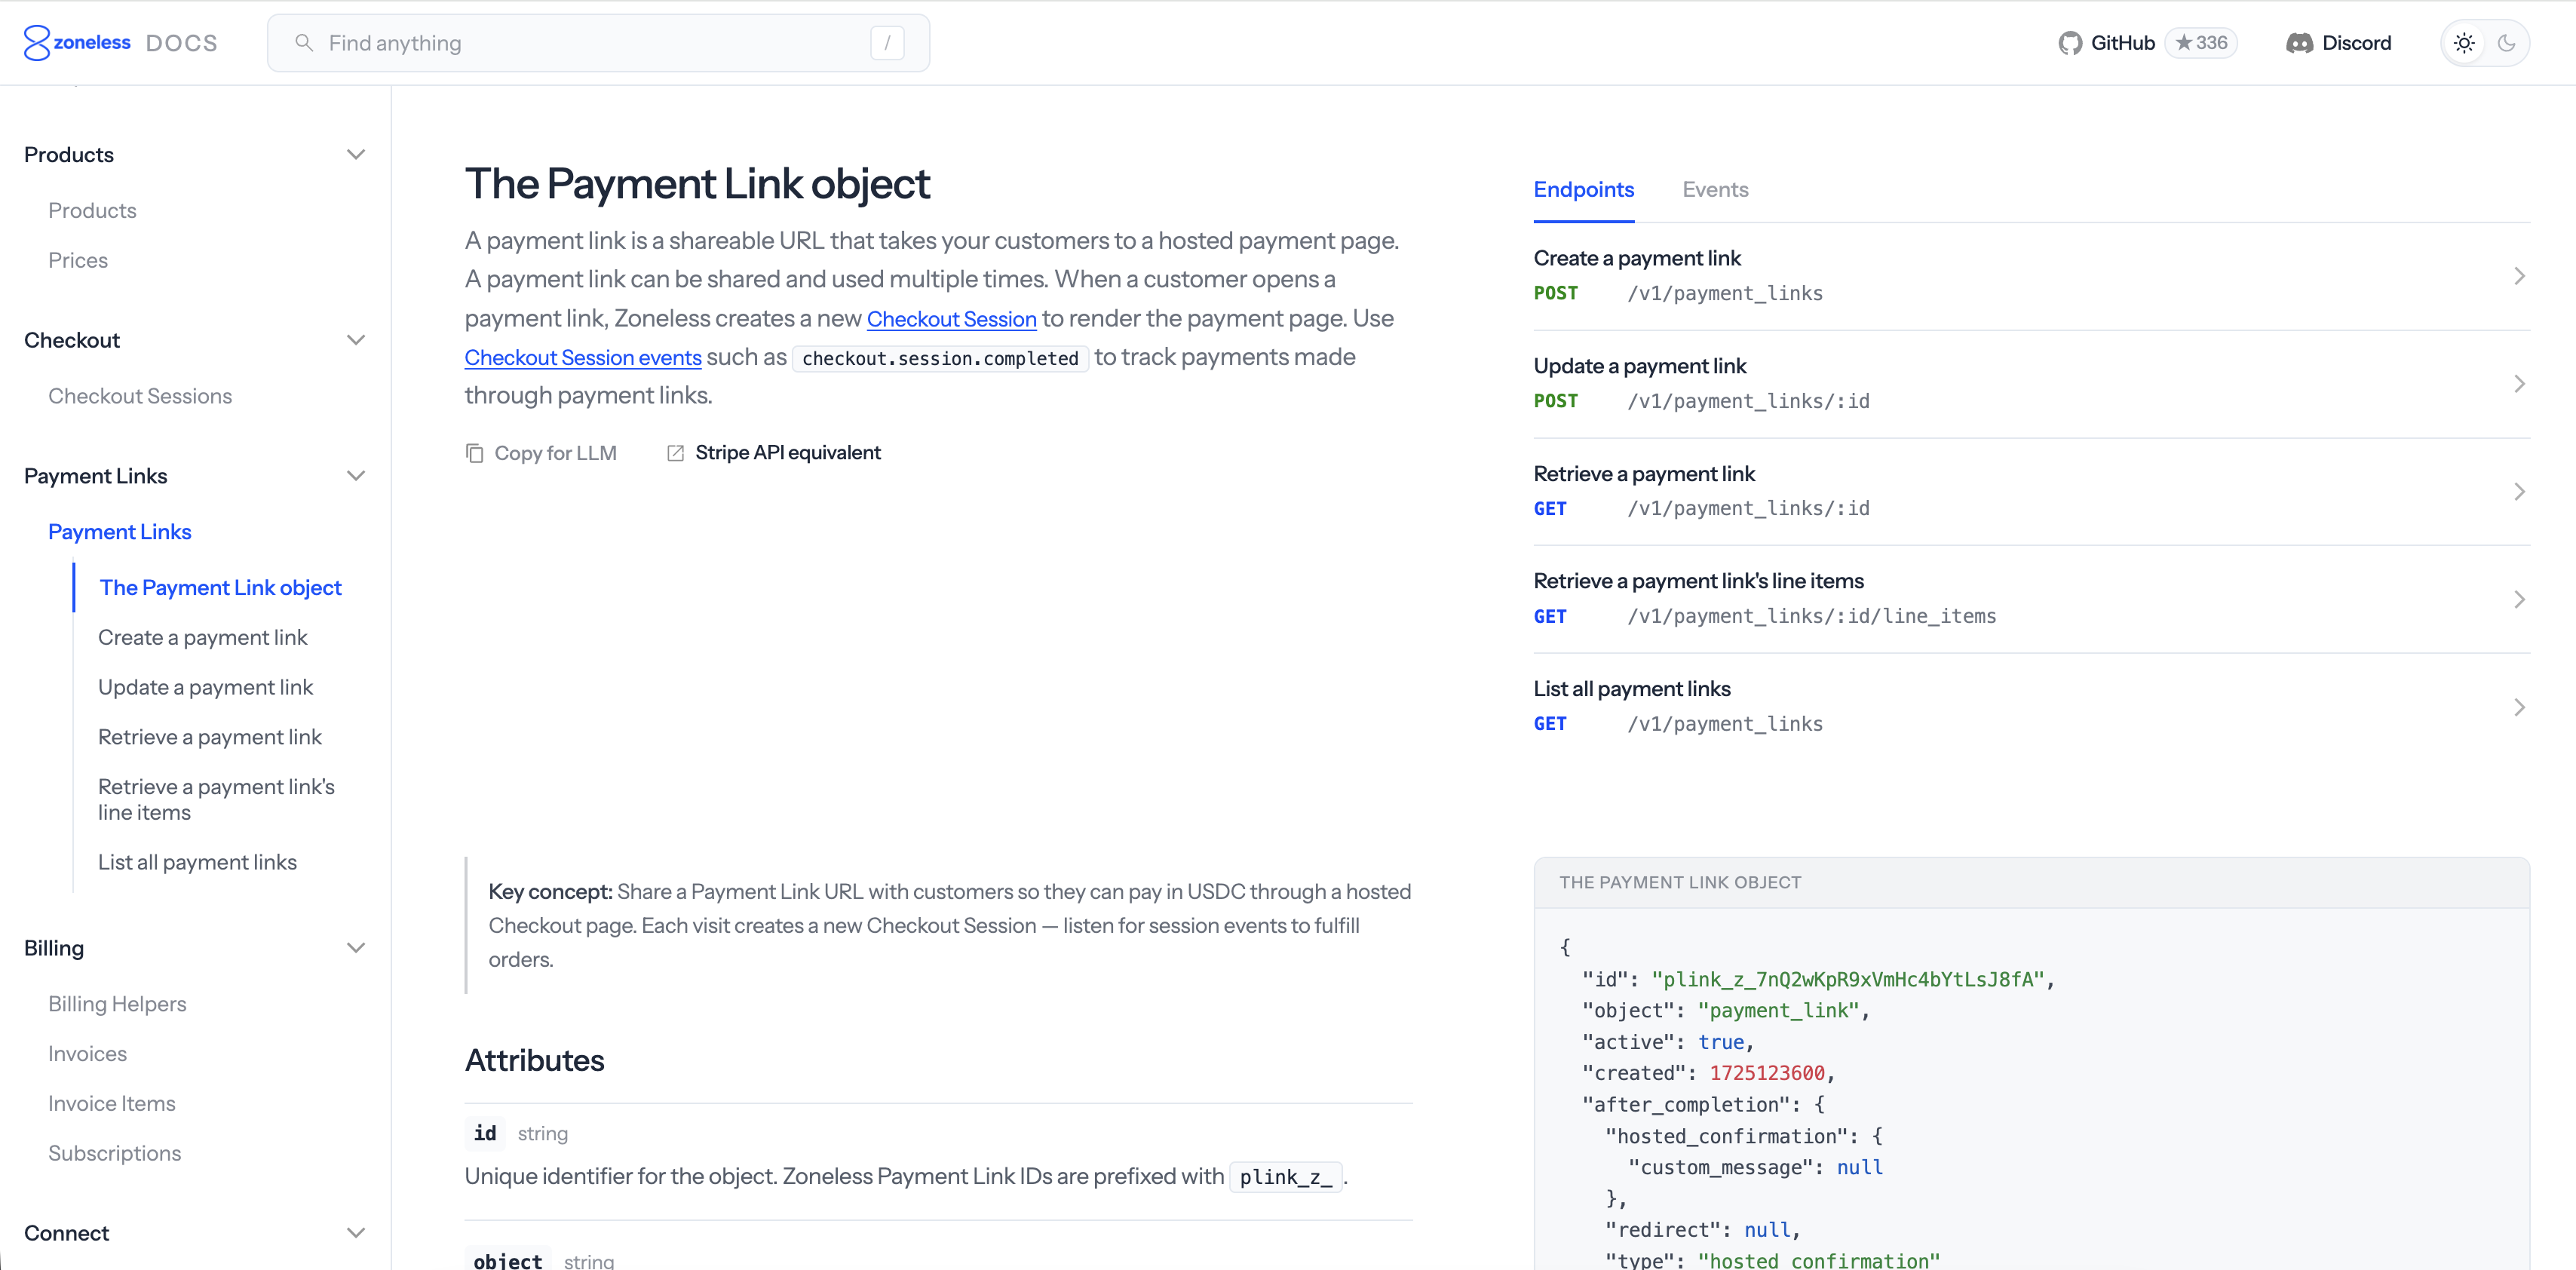
Task: Open Update a payment link endpoint chevron
Action: pos(2519,384)
